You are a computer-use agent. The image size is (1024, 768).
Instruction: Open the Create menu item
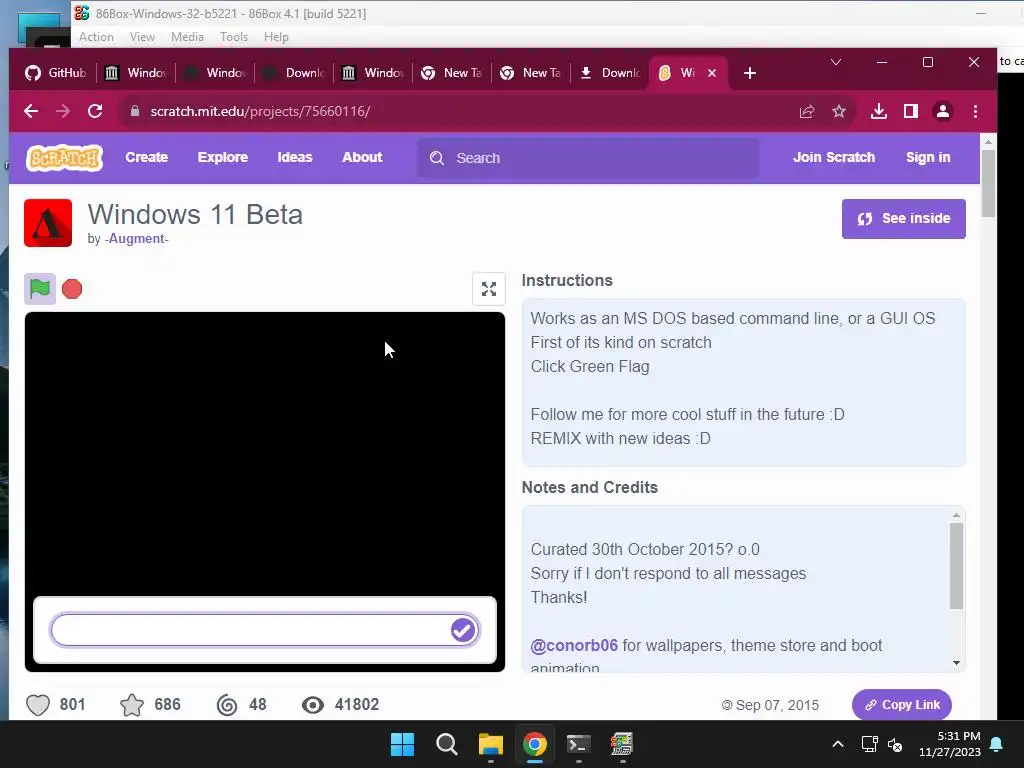(x=146, y=157)
